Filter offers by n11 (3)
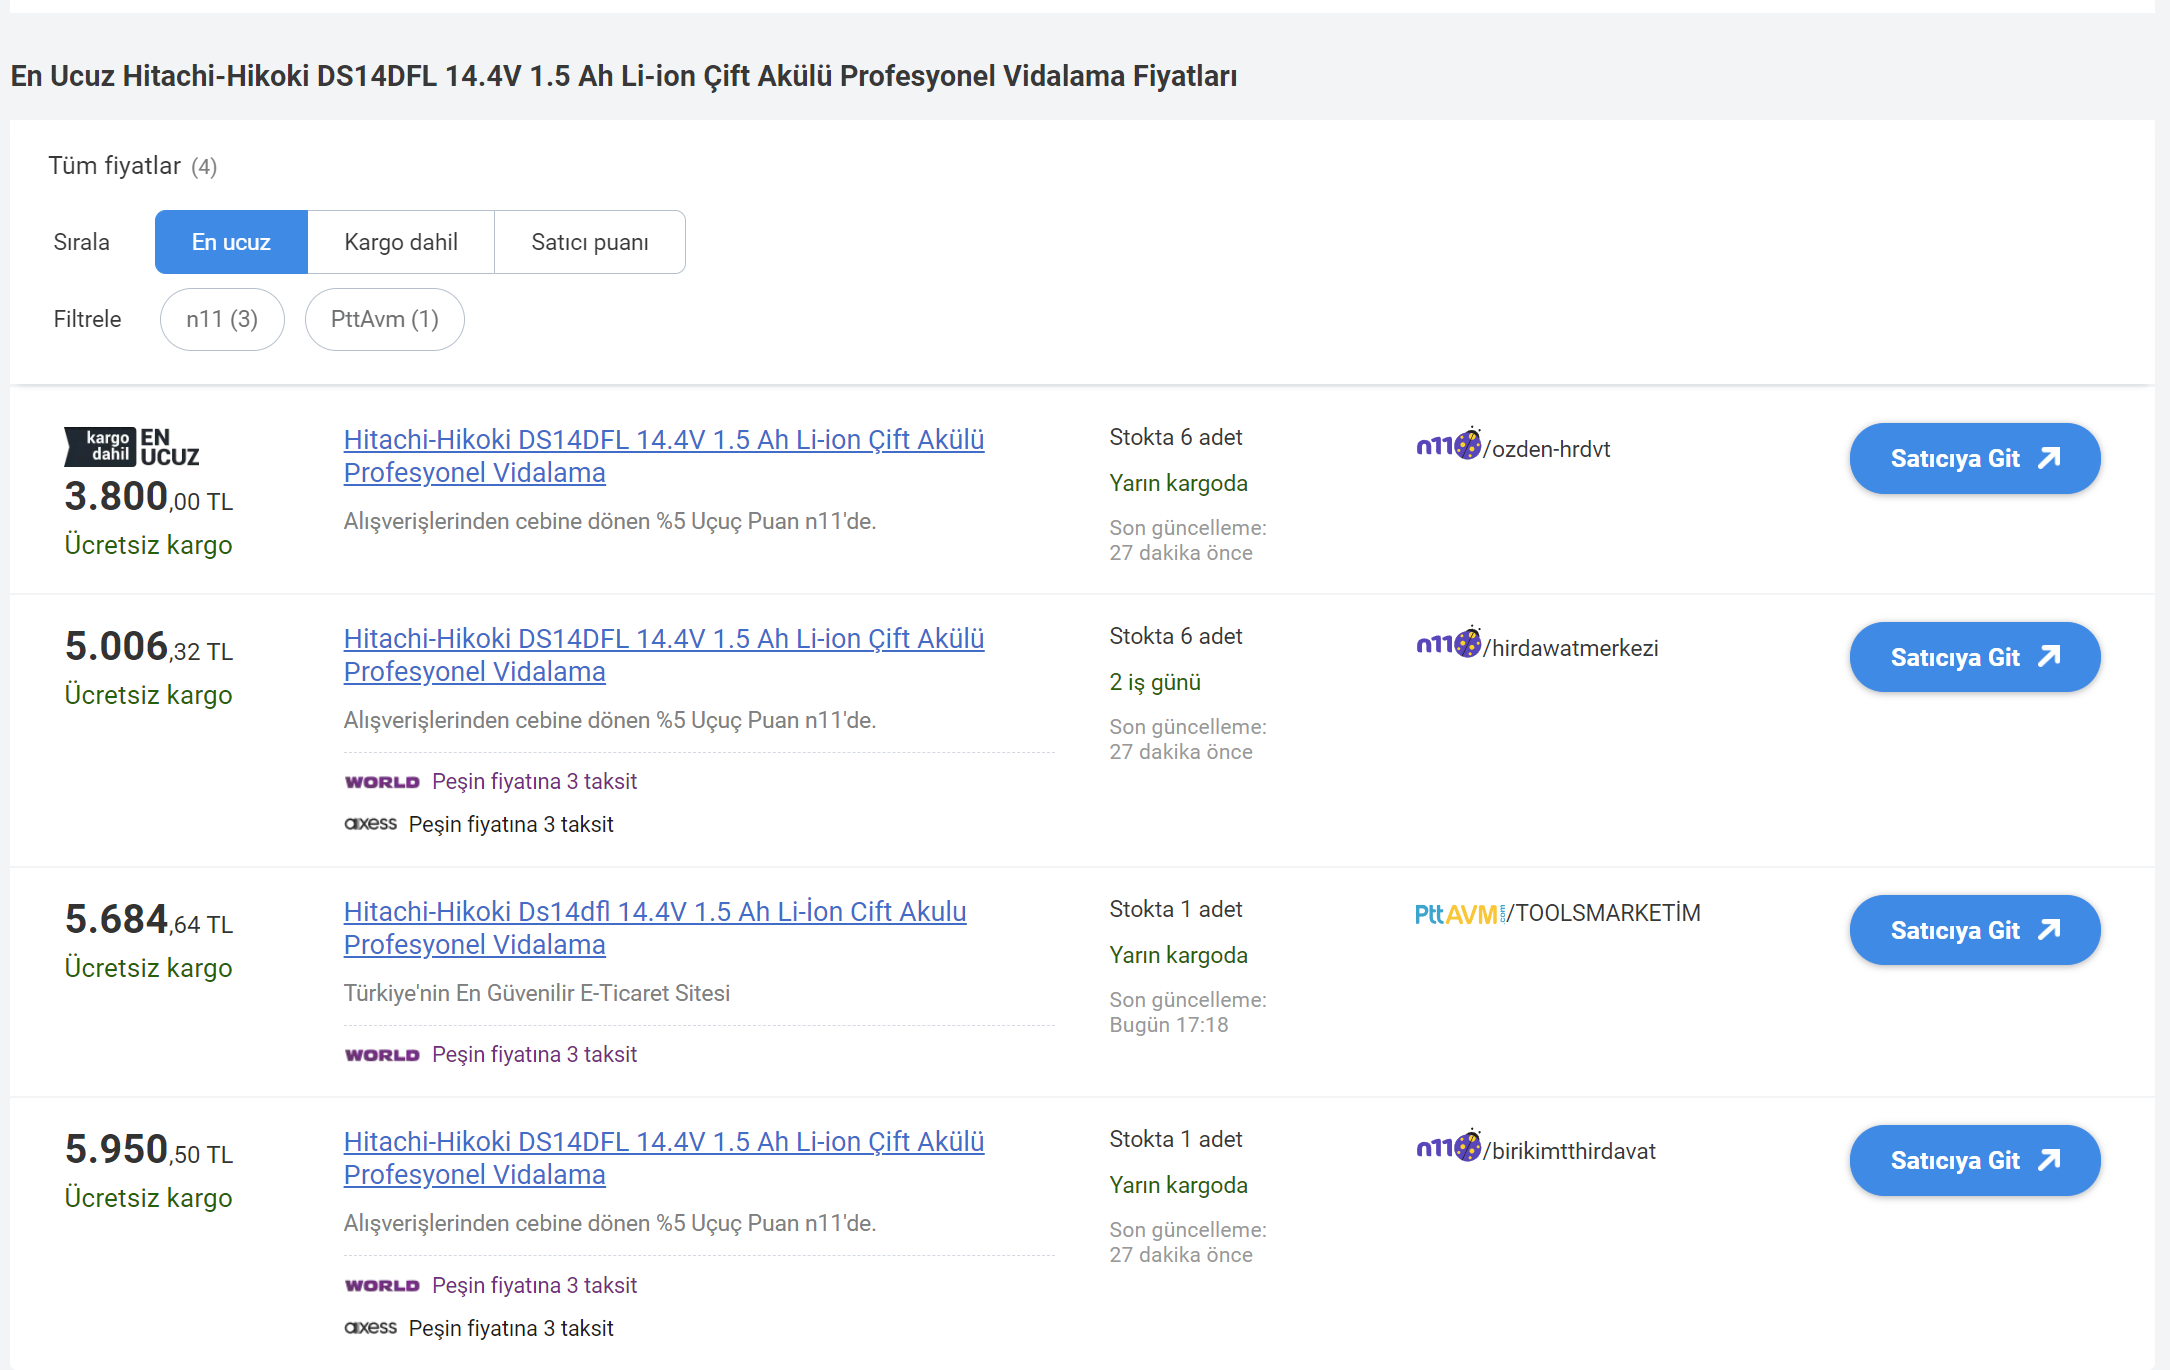 pos(222,319)
